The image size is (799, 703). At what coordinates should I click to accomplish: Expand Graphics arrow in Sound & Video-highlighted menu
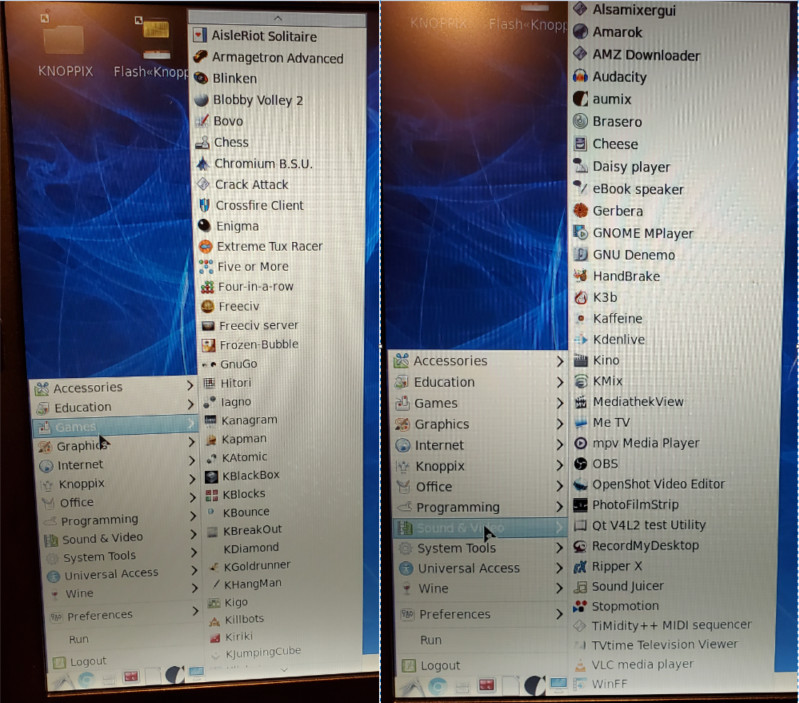point(560,424)
